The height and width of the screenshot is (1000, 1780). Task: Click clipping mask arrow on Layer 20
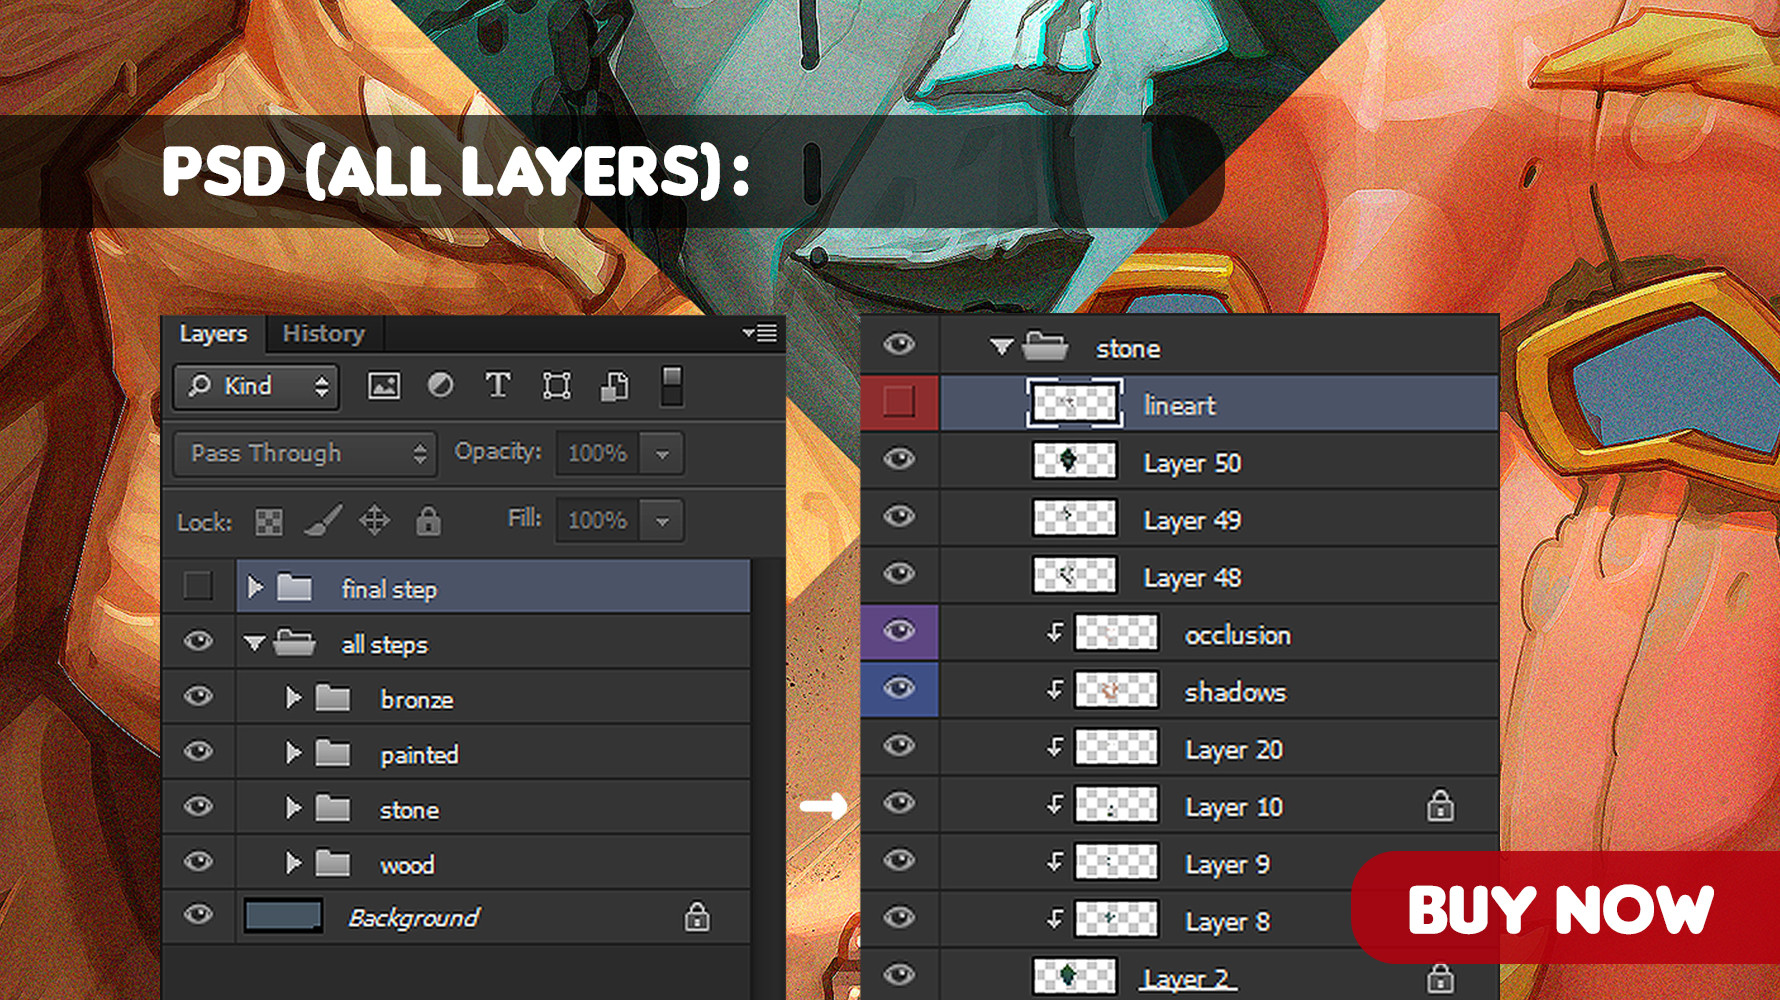tap(1055, 747)
